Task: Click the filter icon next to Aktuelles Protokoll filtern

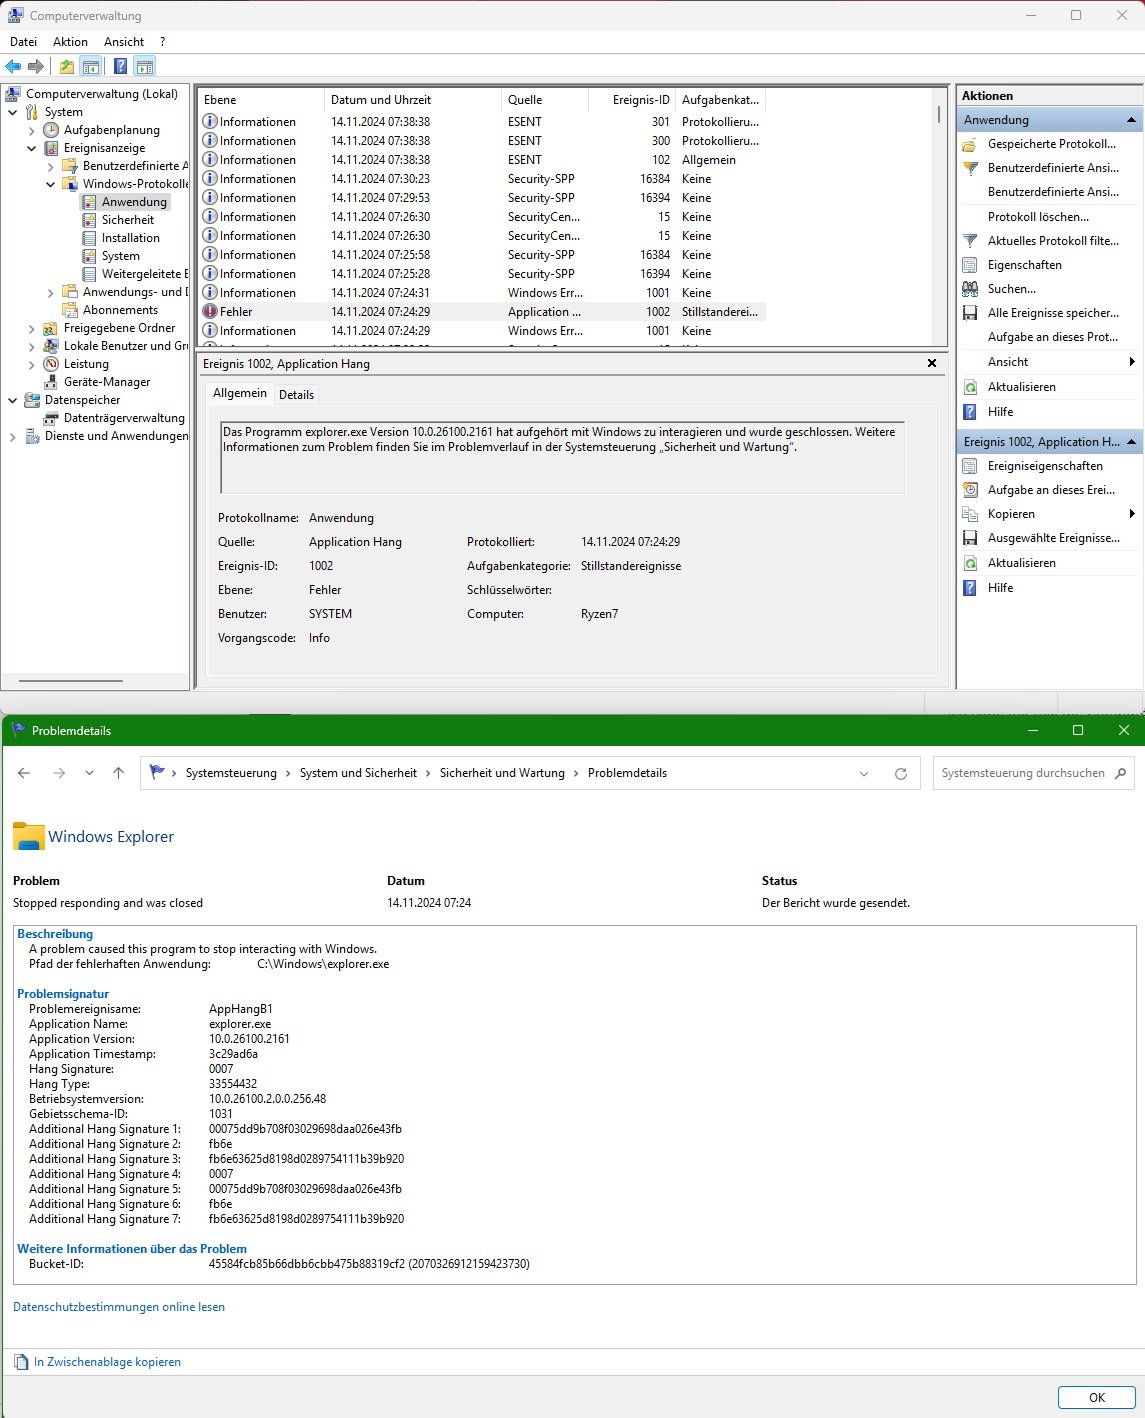Action: (x=969, y=241)
